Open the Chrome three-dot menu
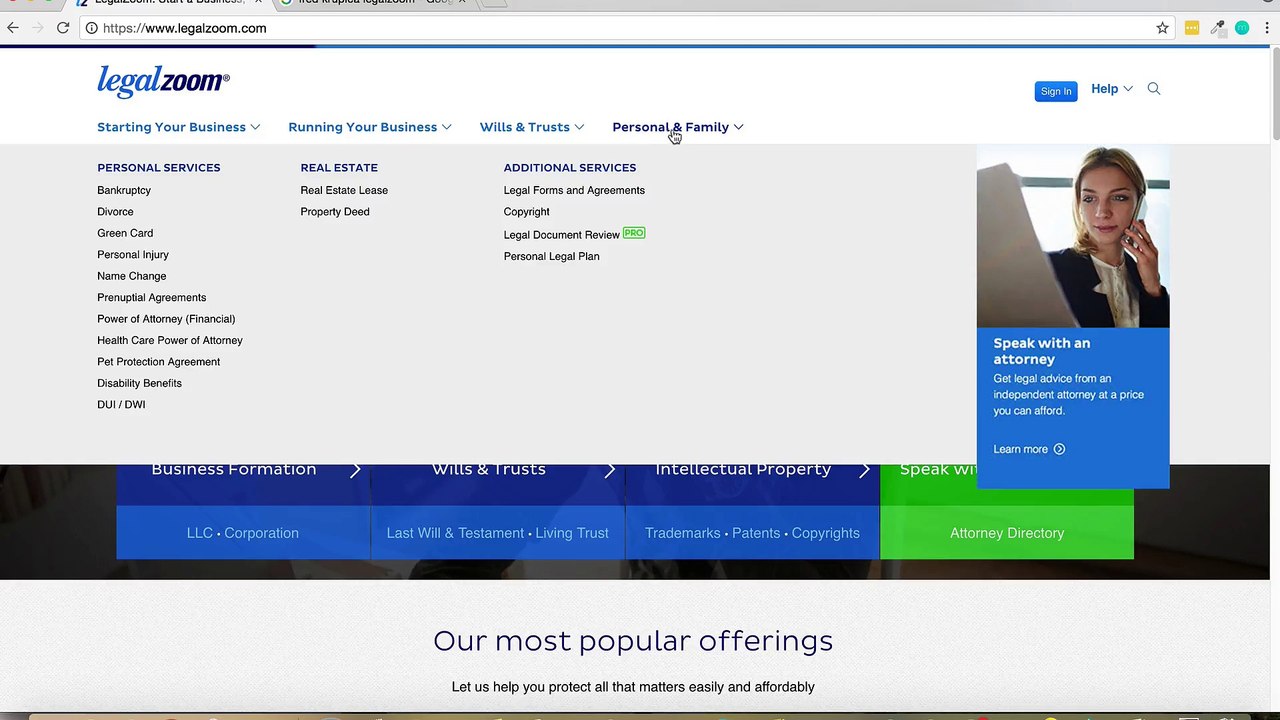This screenshot has width=1280, height=720. pos(1267,28)
